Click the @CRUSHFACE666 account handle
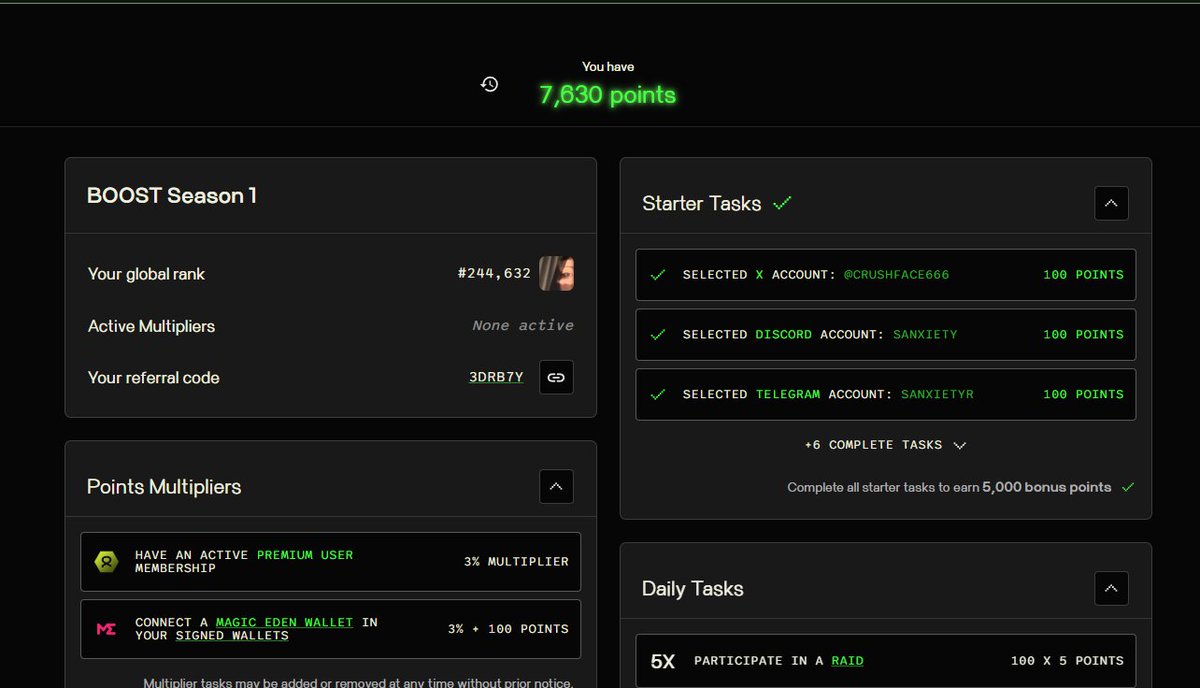Image resolution: width=1200 pixels, height=688 pixels. [896, 274]
